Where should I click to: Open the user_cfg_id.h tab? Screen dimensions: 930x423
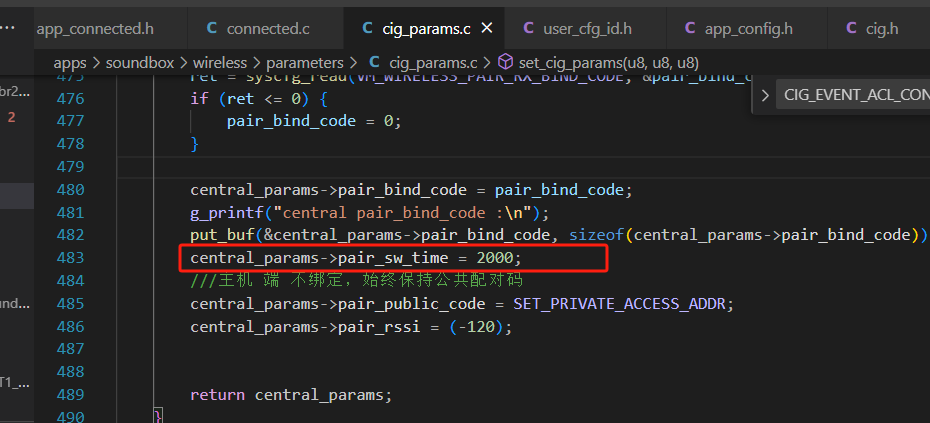point(585,28)
